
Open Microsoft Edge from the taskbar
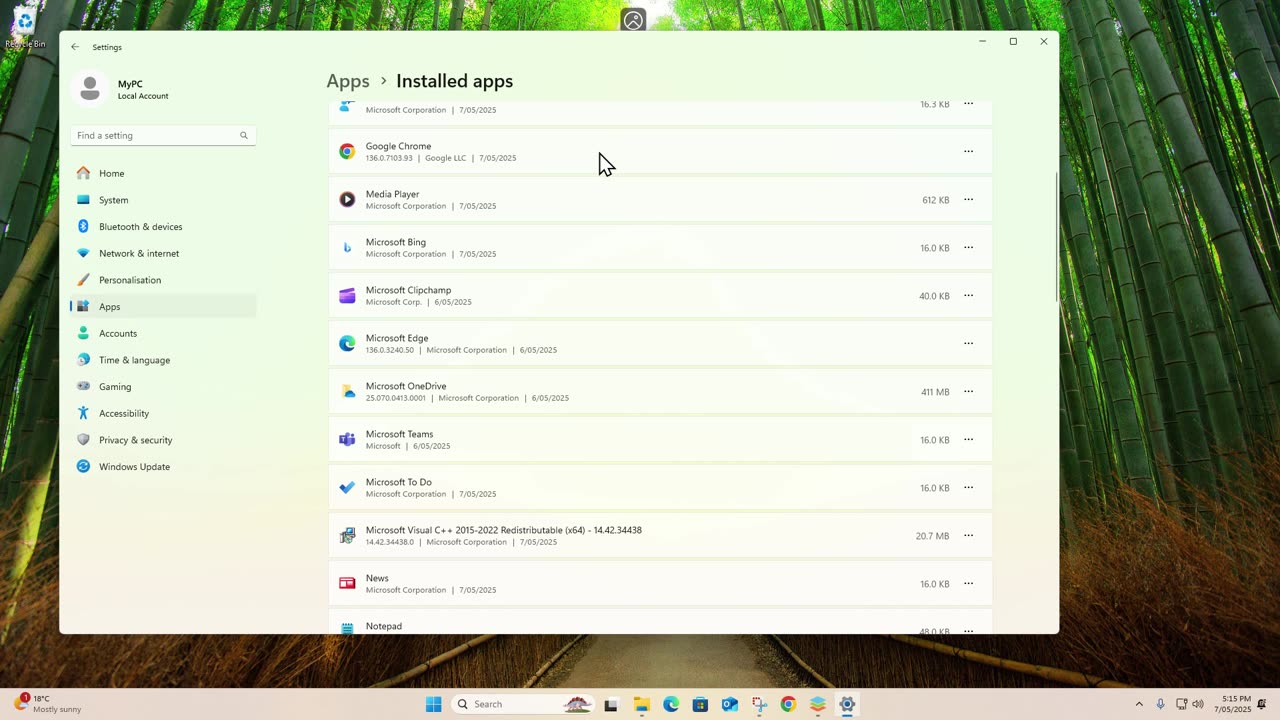pyautogui.click(x=671, y=704)
